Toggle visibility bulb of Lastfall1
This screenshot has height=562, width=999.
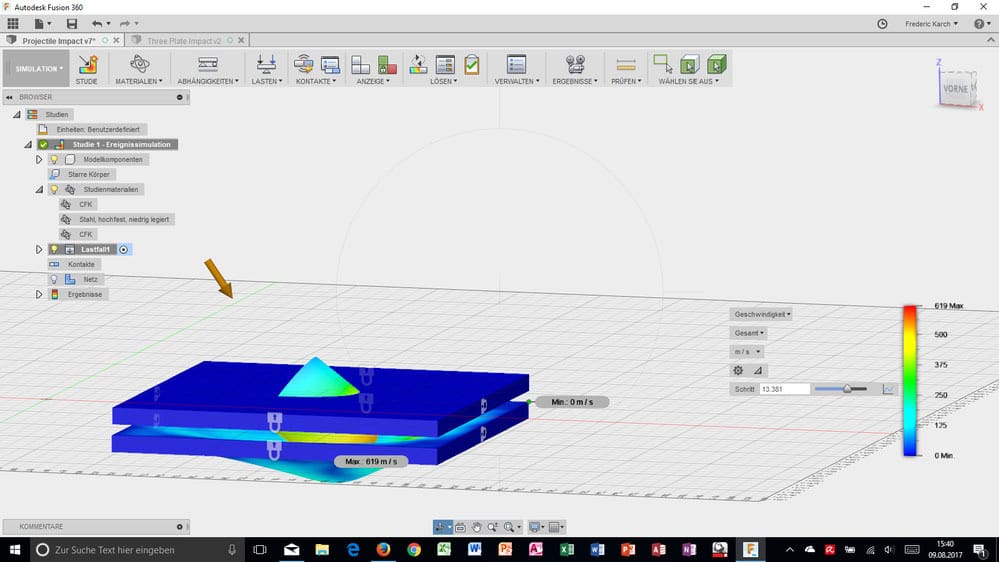pyautogui.click(x=54, y=249)
